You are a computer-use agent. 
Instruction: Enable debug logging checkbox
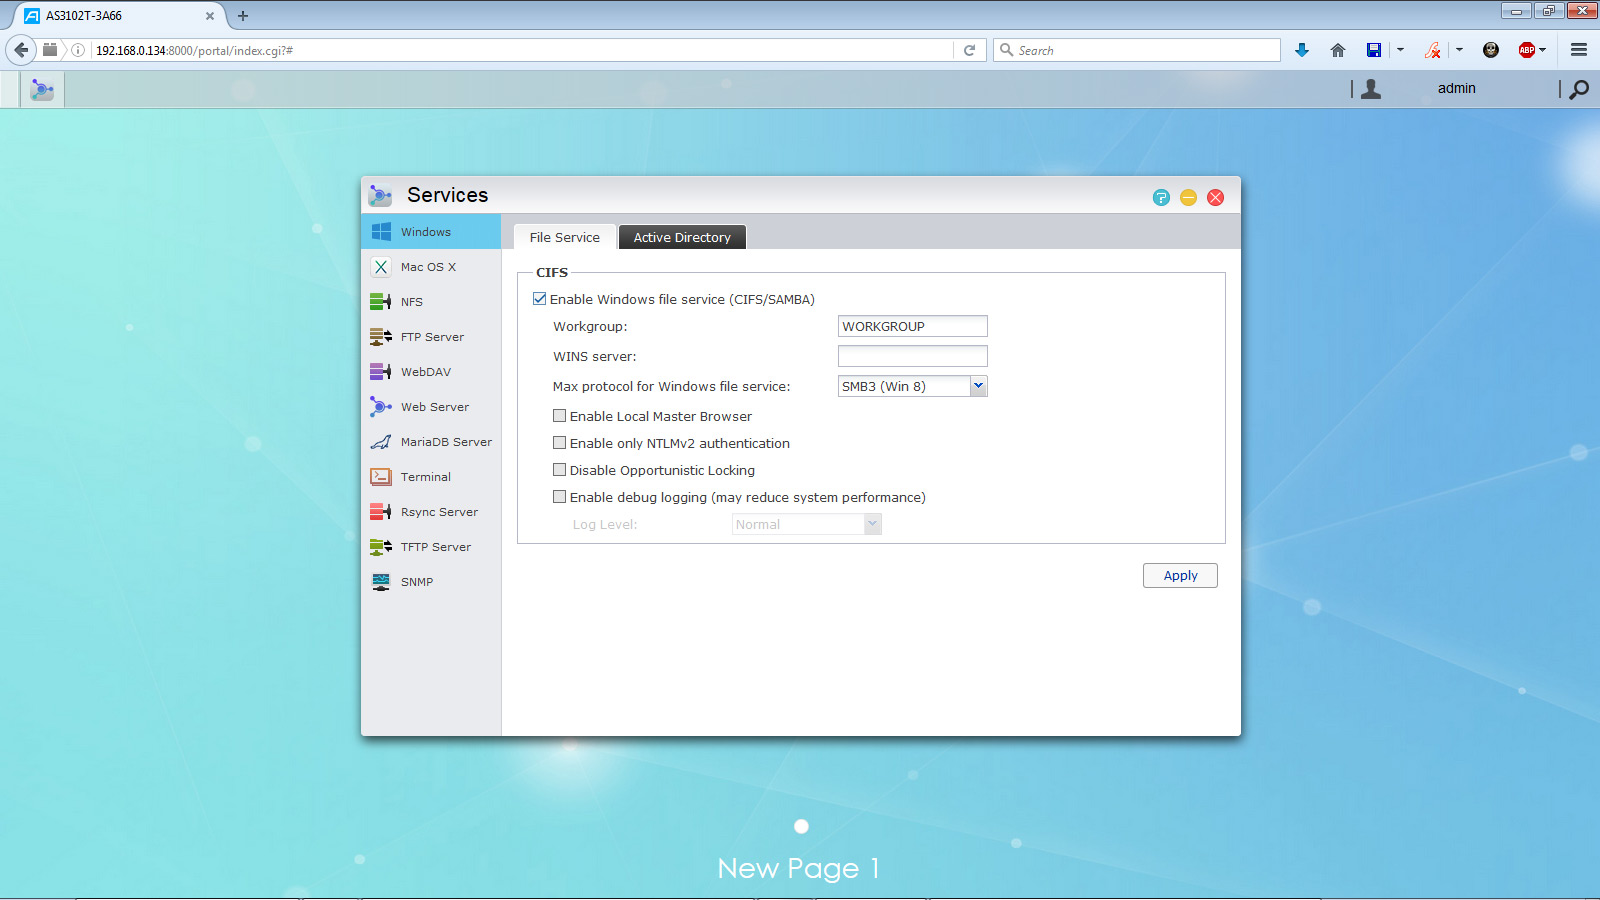click(560, 497)
